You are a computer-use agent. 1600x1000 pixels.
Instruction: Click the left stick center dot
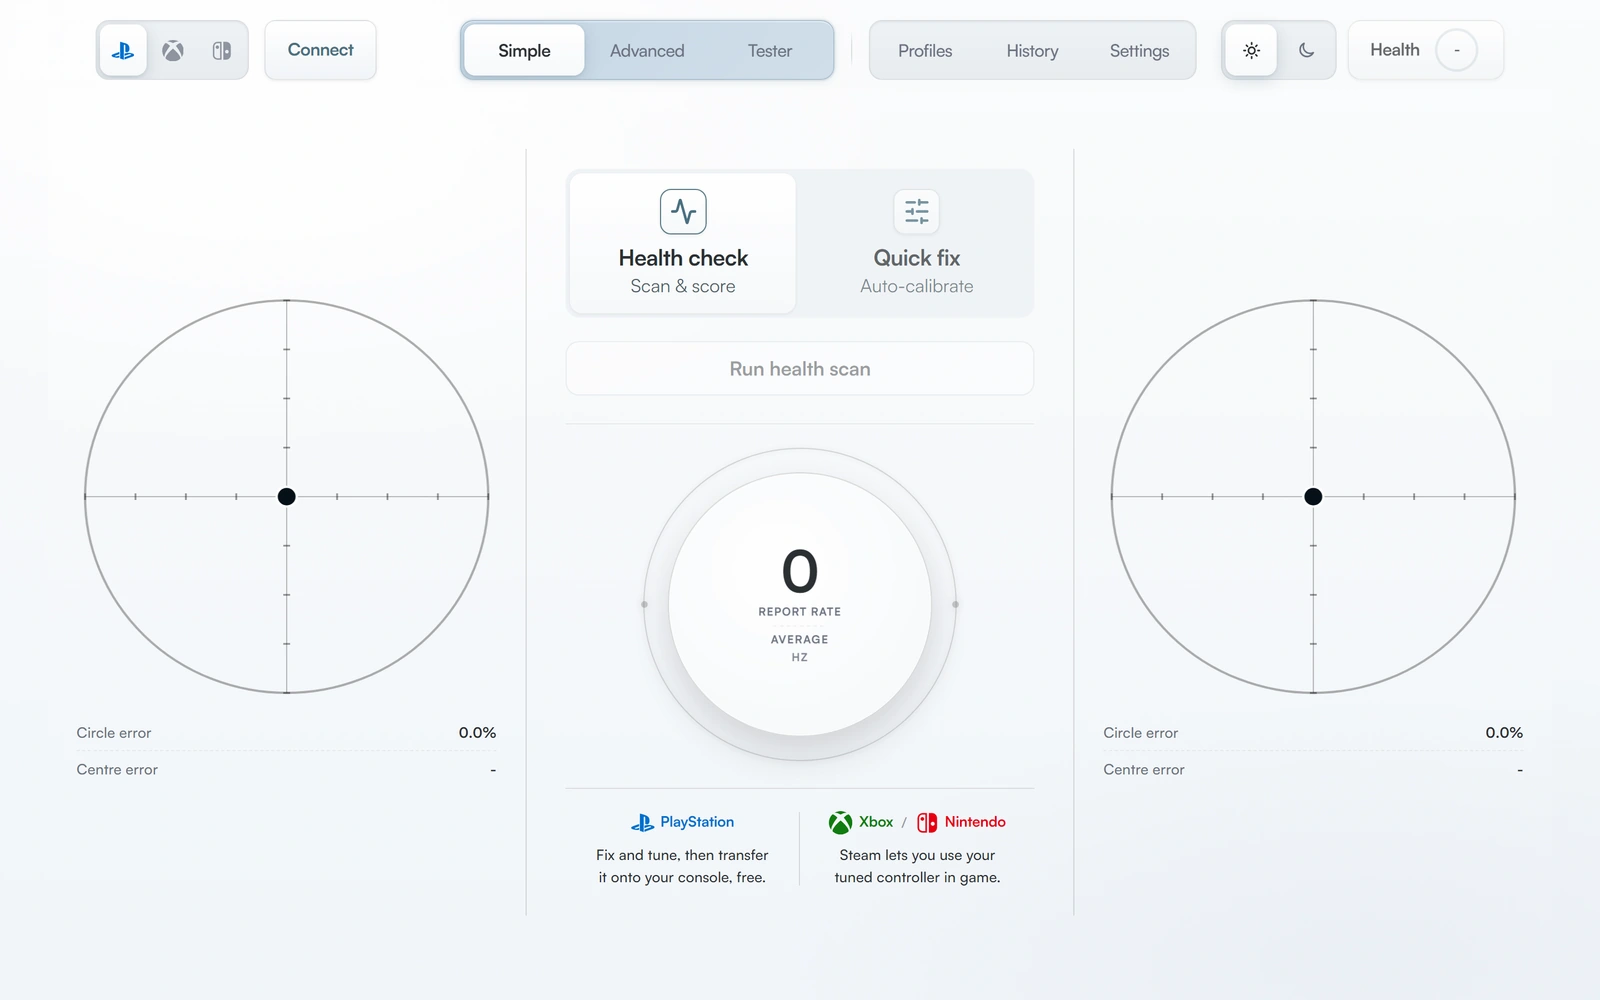[287, 497]
